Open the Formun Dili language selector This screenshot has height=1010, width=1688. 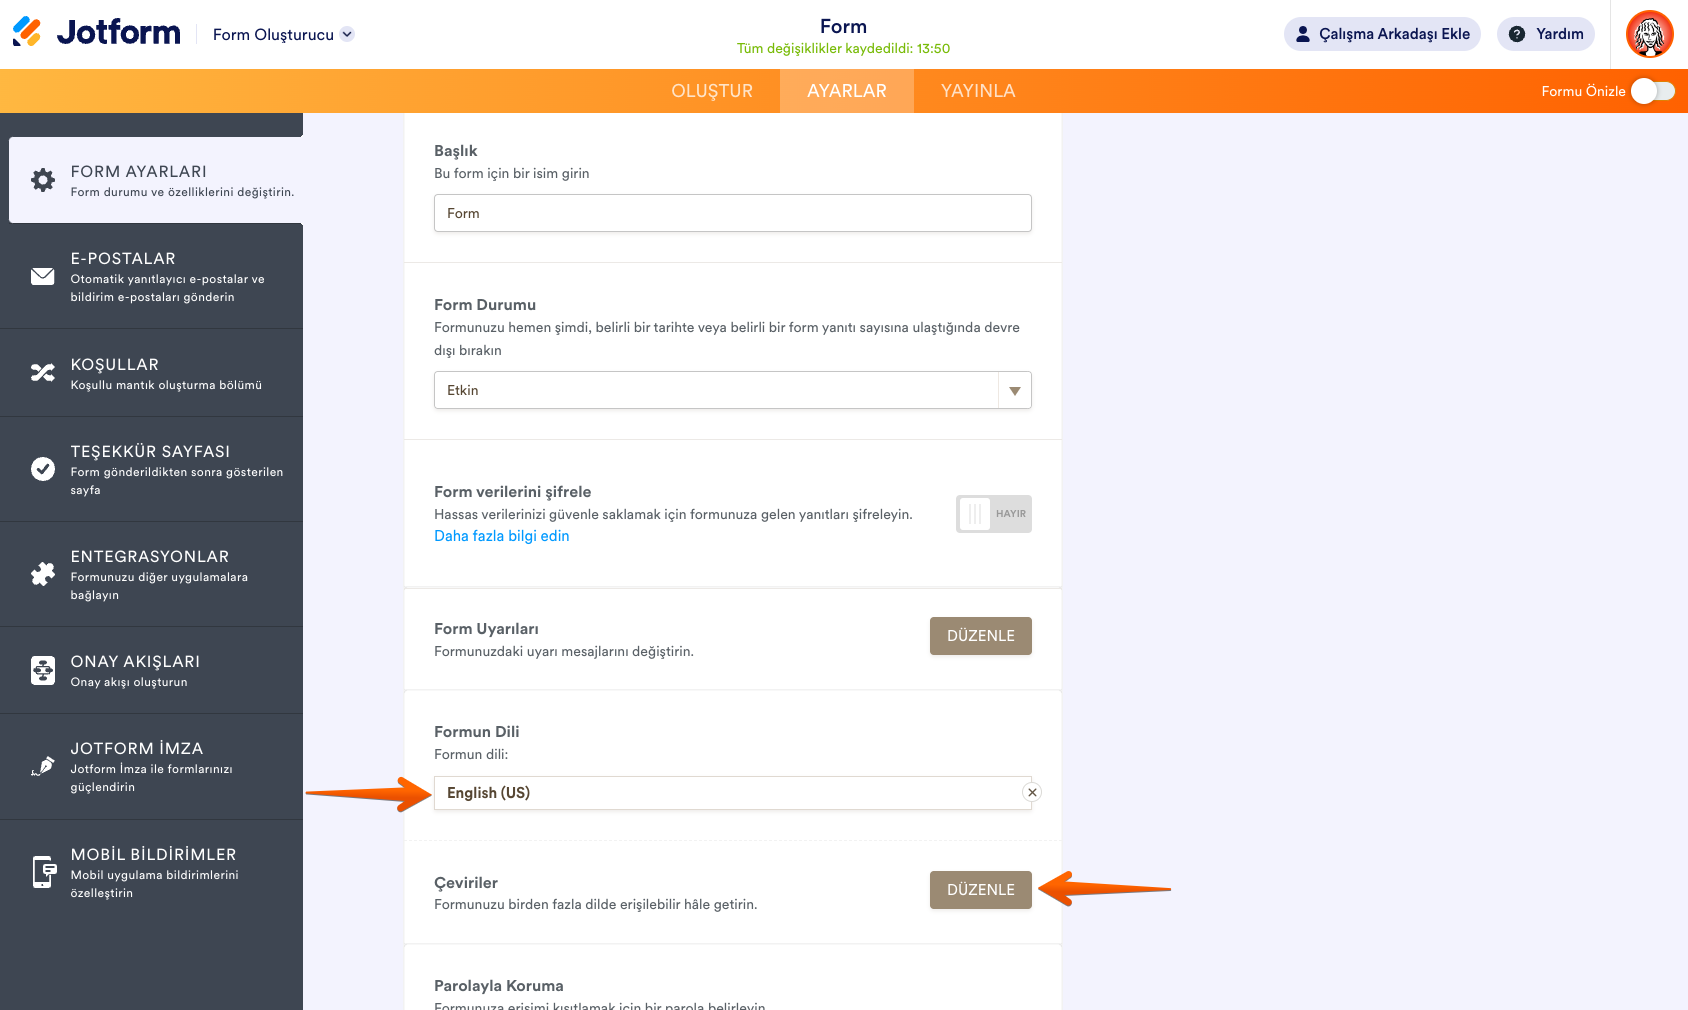(x=728, y=793)
